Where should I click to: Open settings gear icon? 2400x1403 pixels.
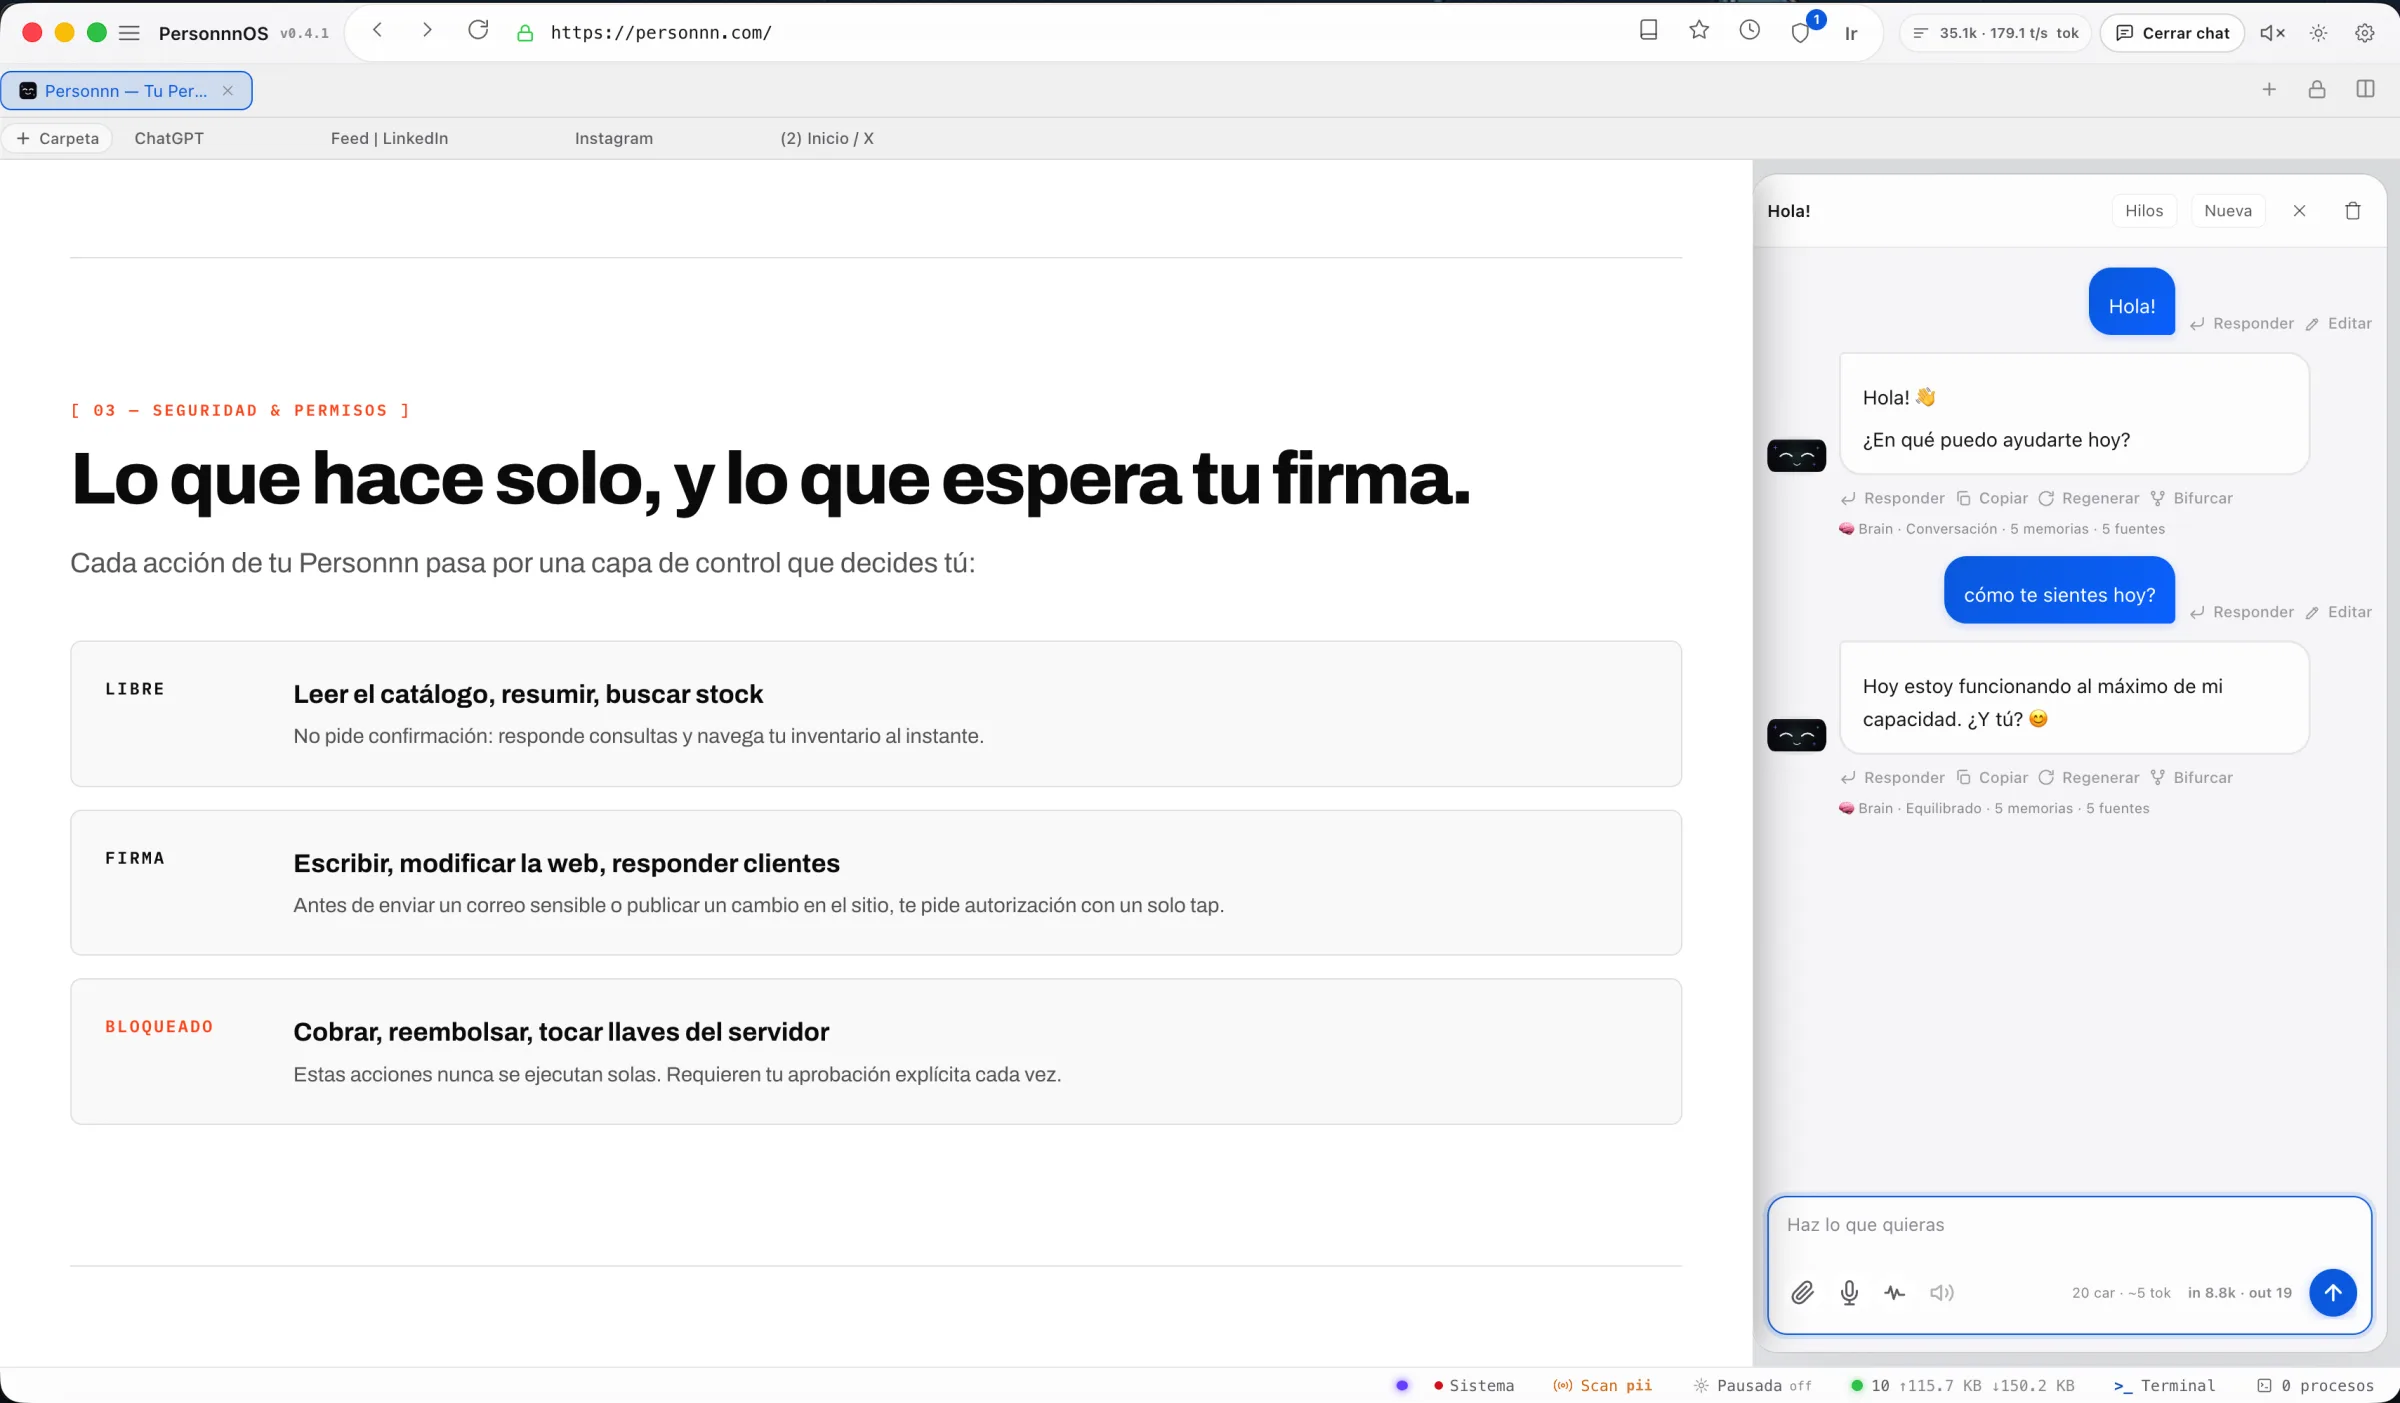click(2365, 33)
